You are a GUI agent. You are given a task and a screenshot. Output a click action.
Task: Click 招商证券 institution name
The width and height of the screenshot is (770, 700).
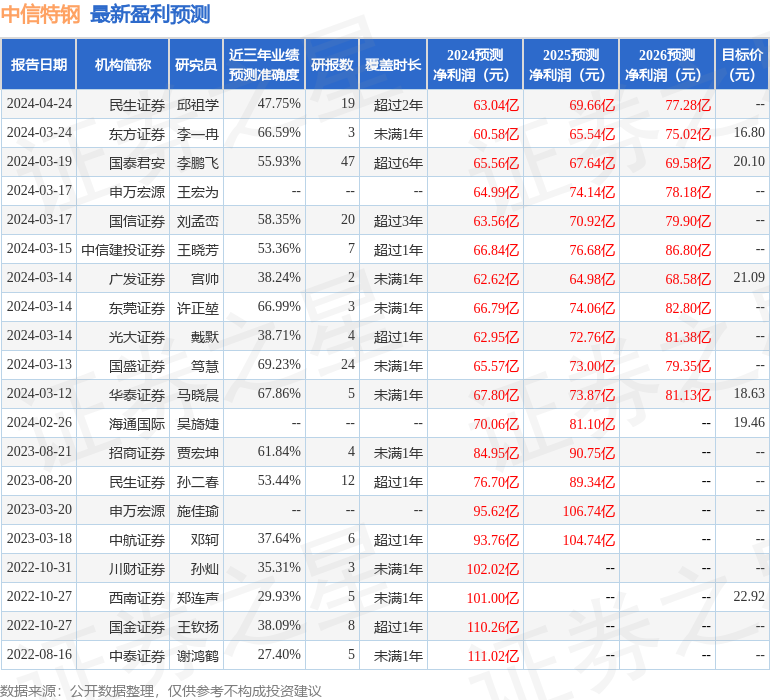pyautogui.click(x=137, y=452)
